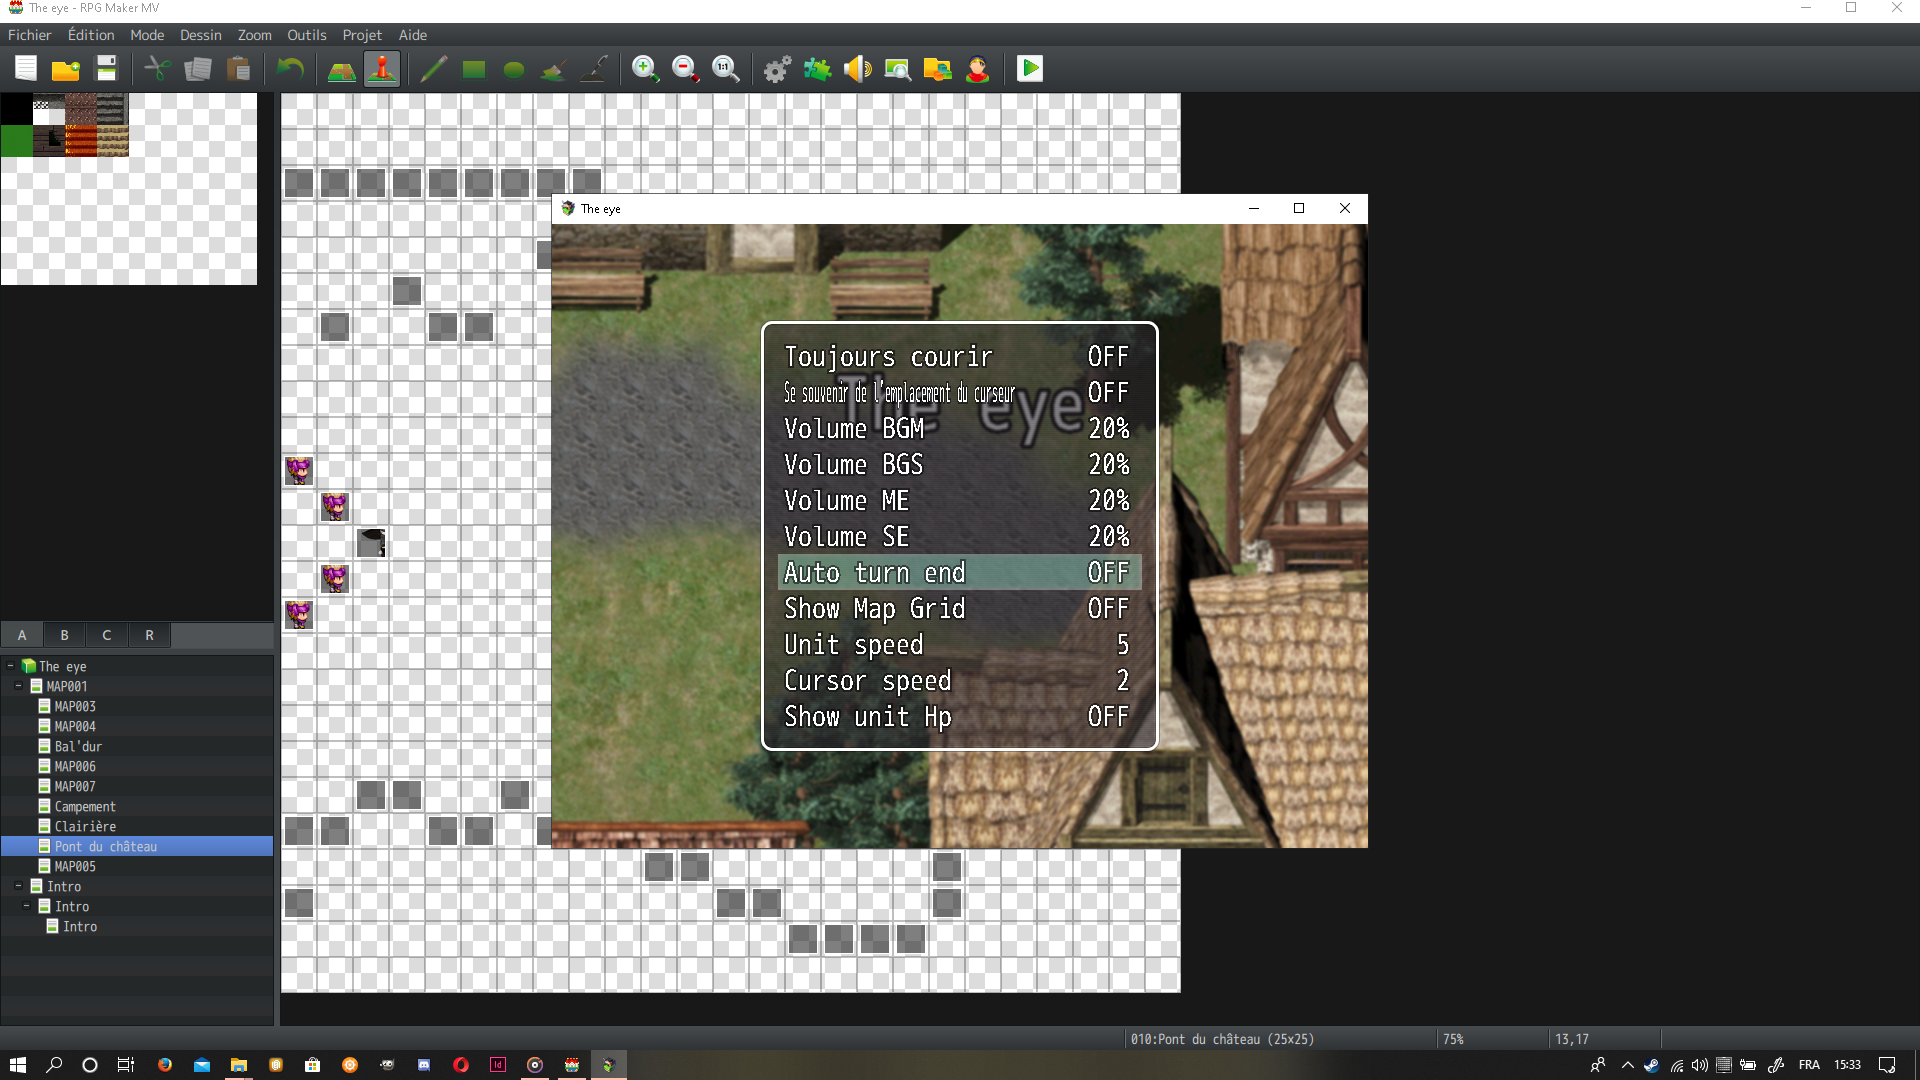Toggle the Toujours courir option
This screenshot has width=1920, height=1080.
point(959,357)
